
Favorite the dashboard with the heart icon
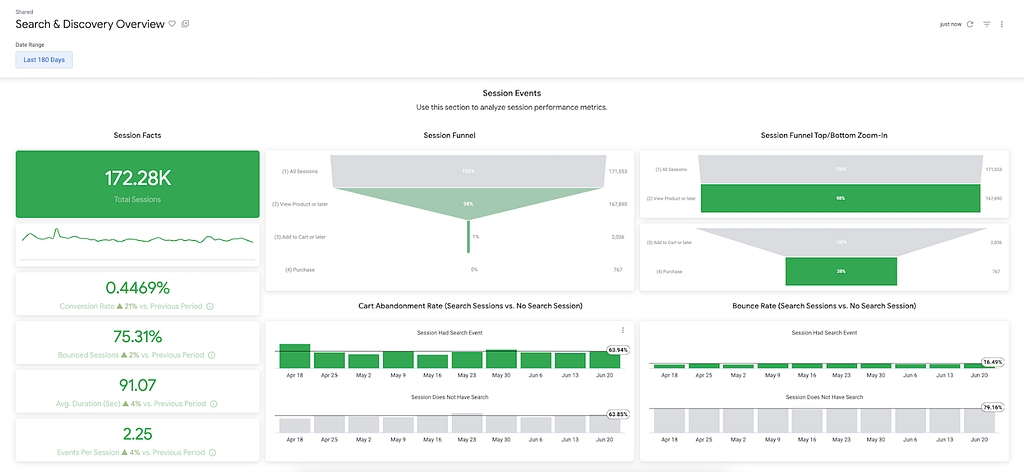click(x=172, y=24)
